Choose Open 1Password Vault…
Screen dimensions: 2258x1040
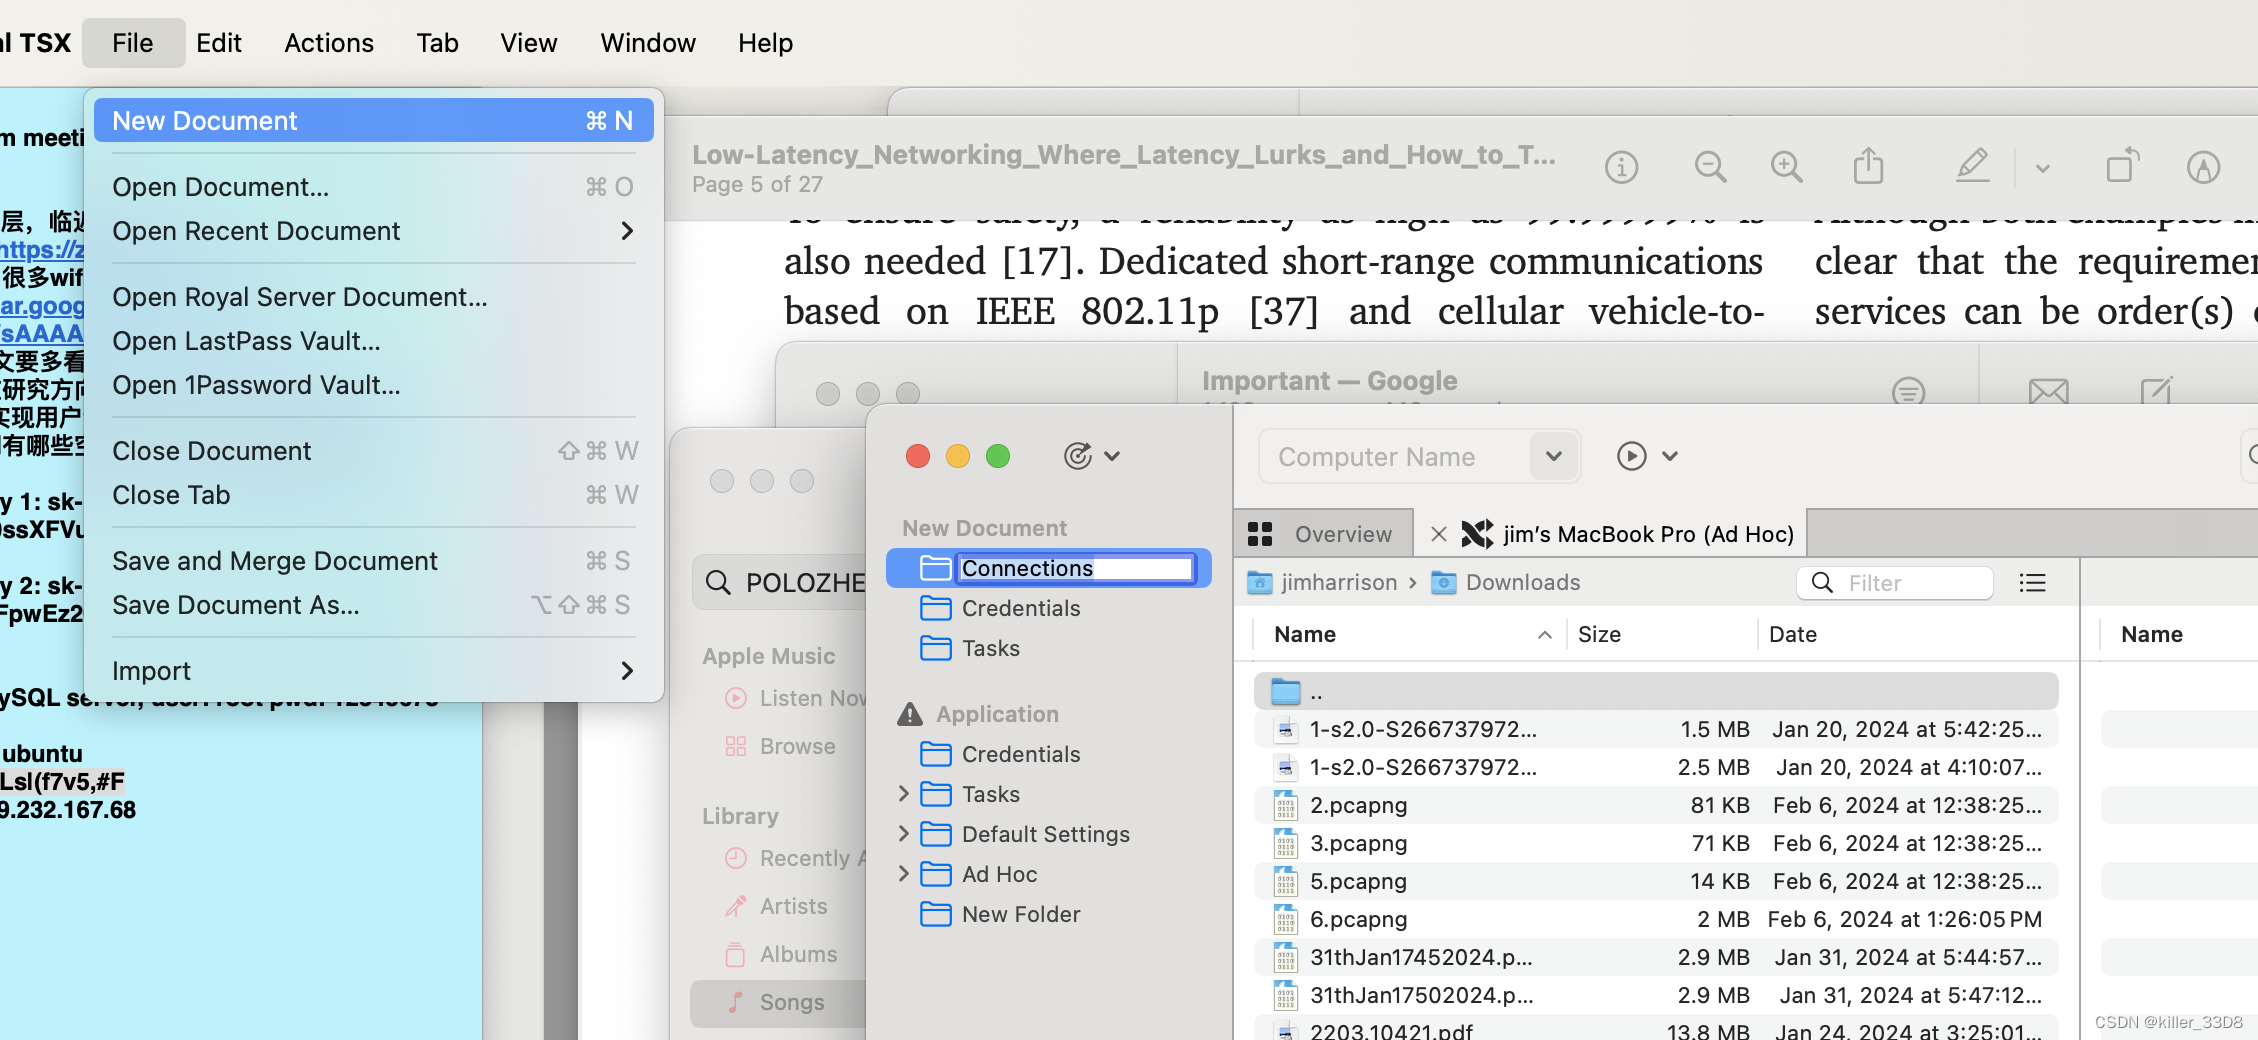[373, 385]
